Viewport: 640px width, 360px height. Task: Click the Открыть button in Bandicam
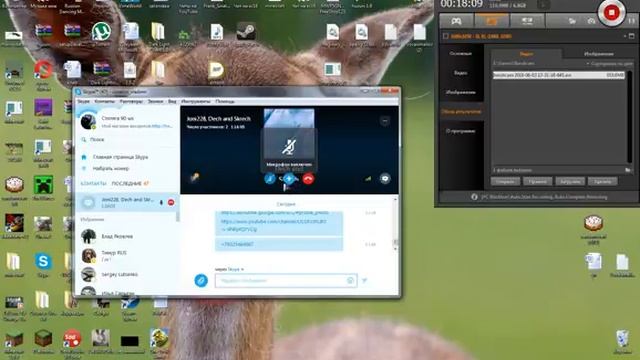pos(505,181)
